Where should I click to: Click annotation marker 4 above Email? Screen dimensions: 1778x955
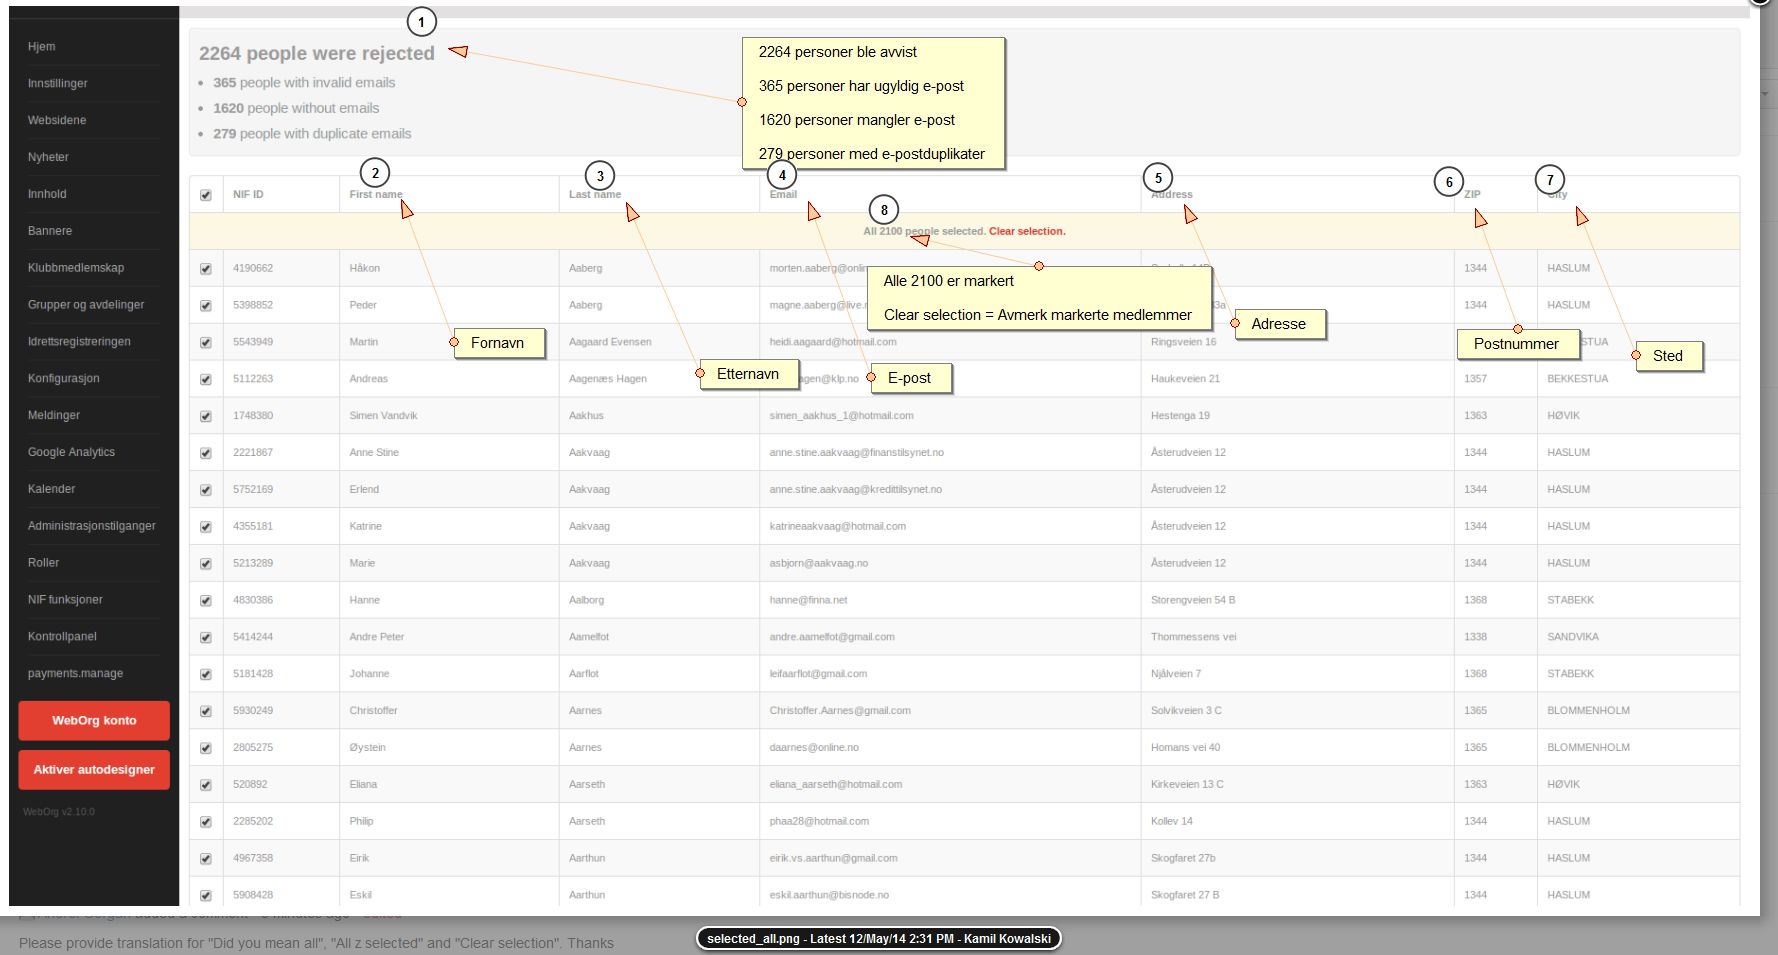[x=782, y=175]
